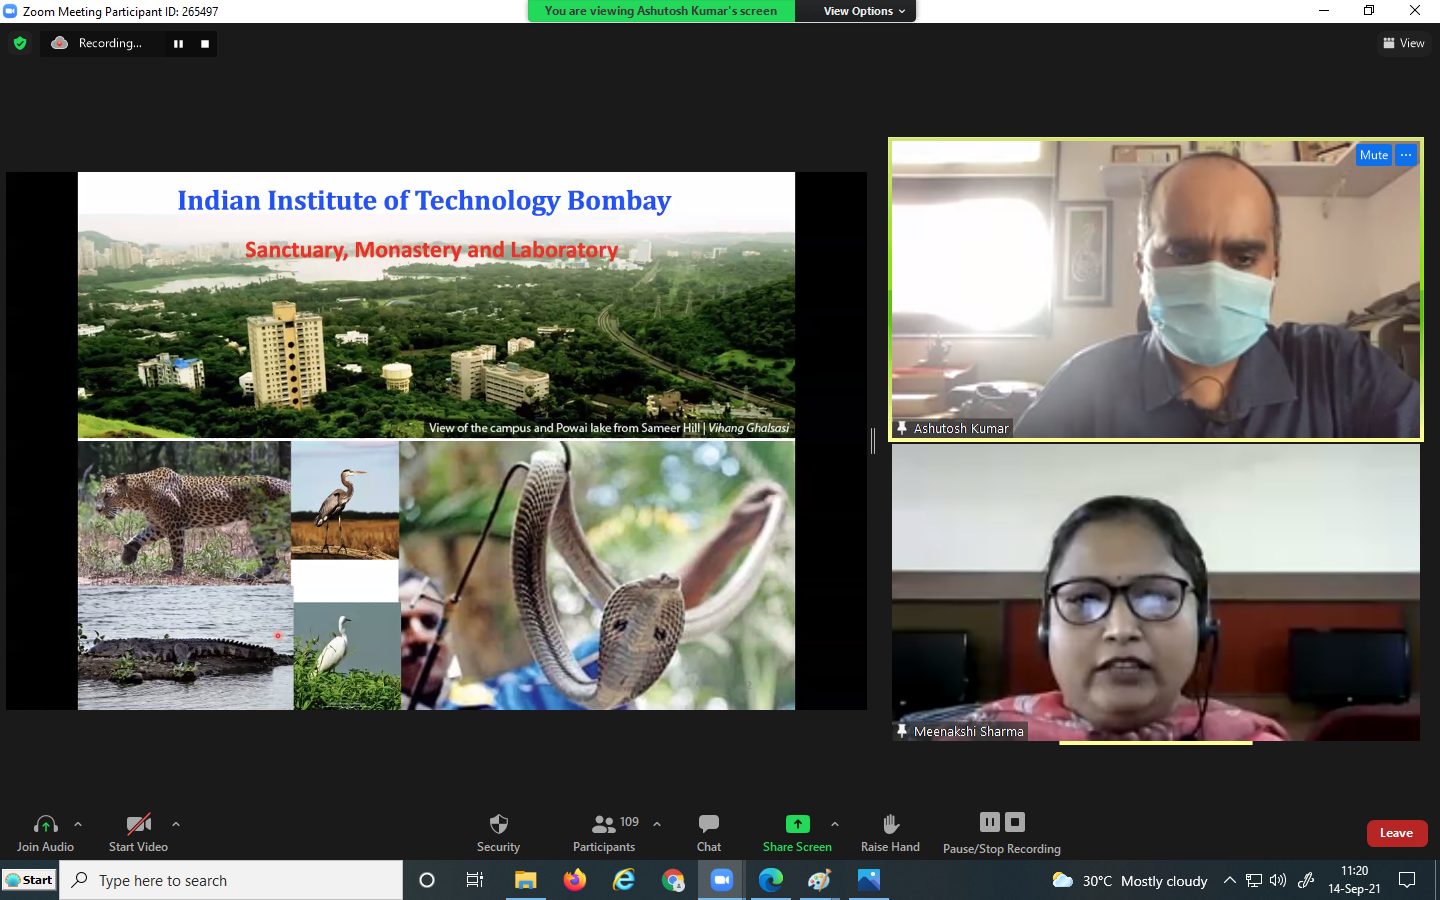Open the Photos app taskbar icon

869,880
